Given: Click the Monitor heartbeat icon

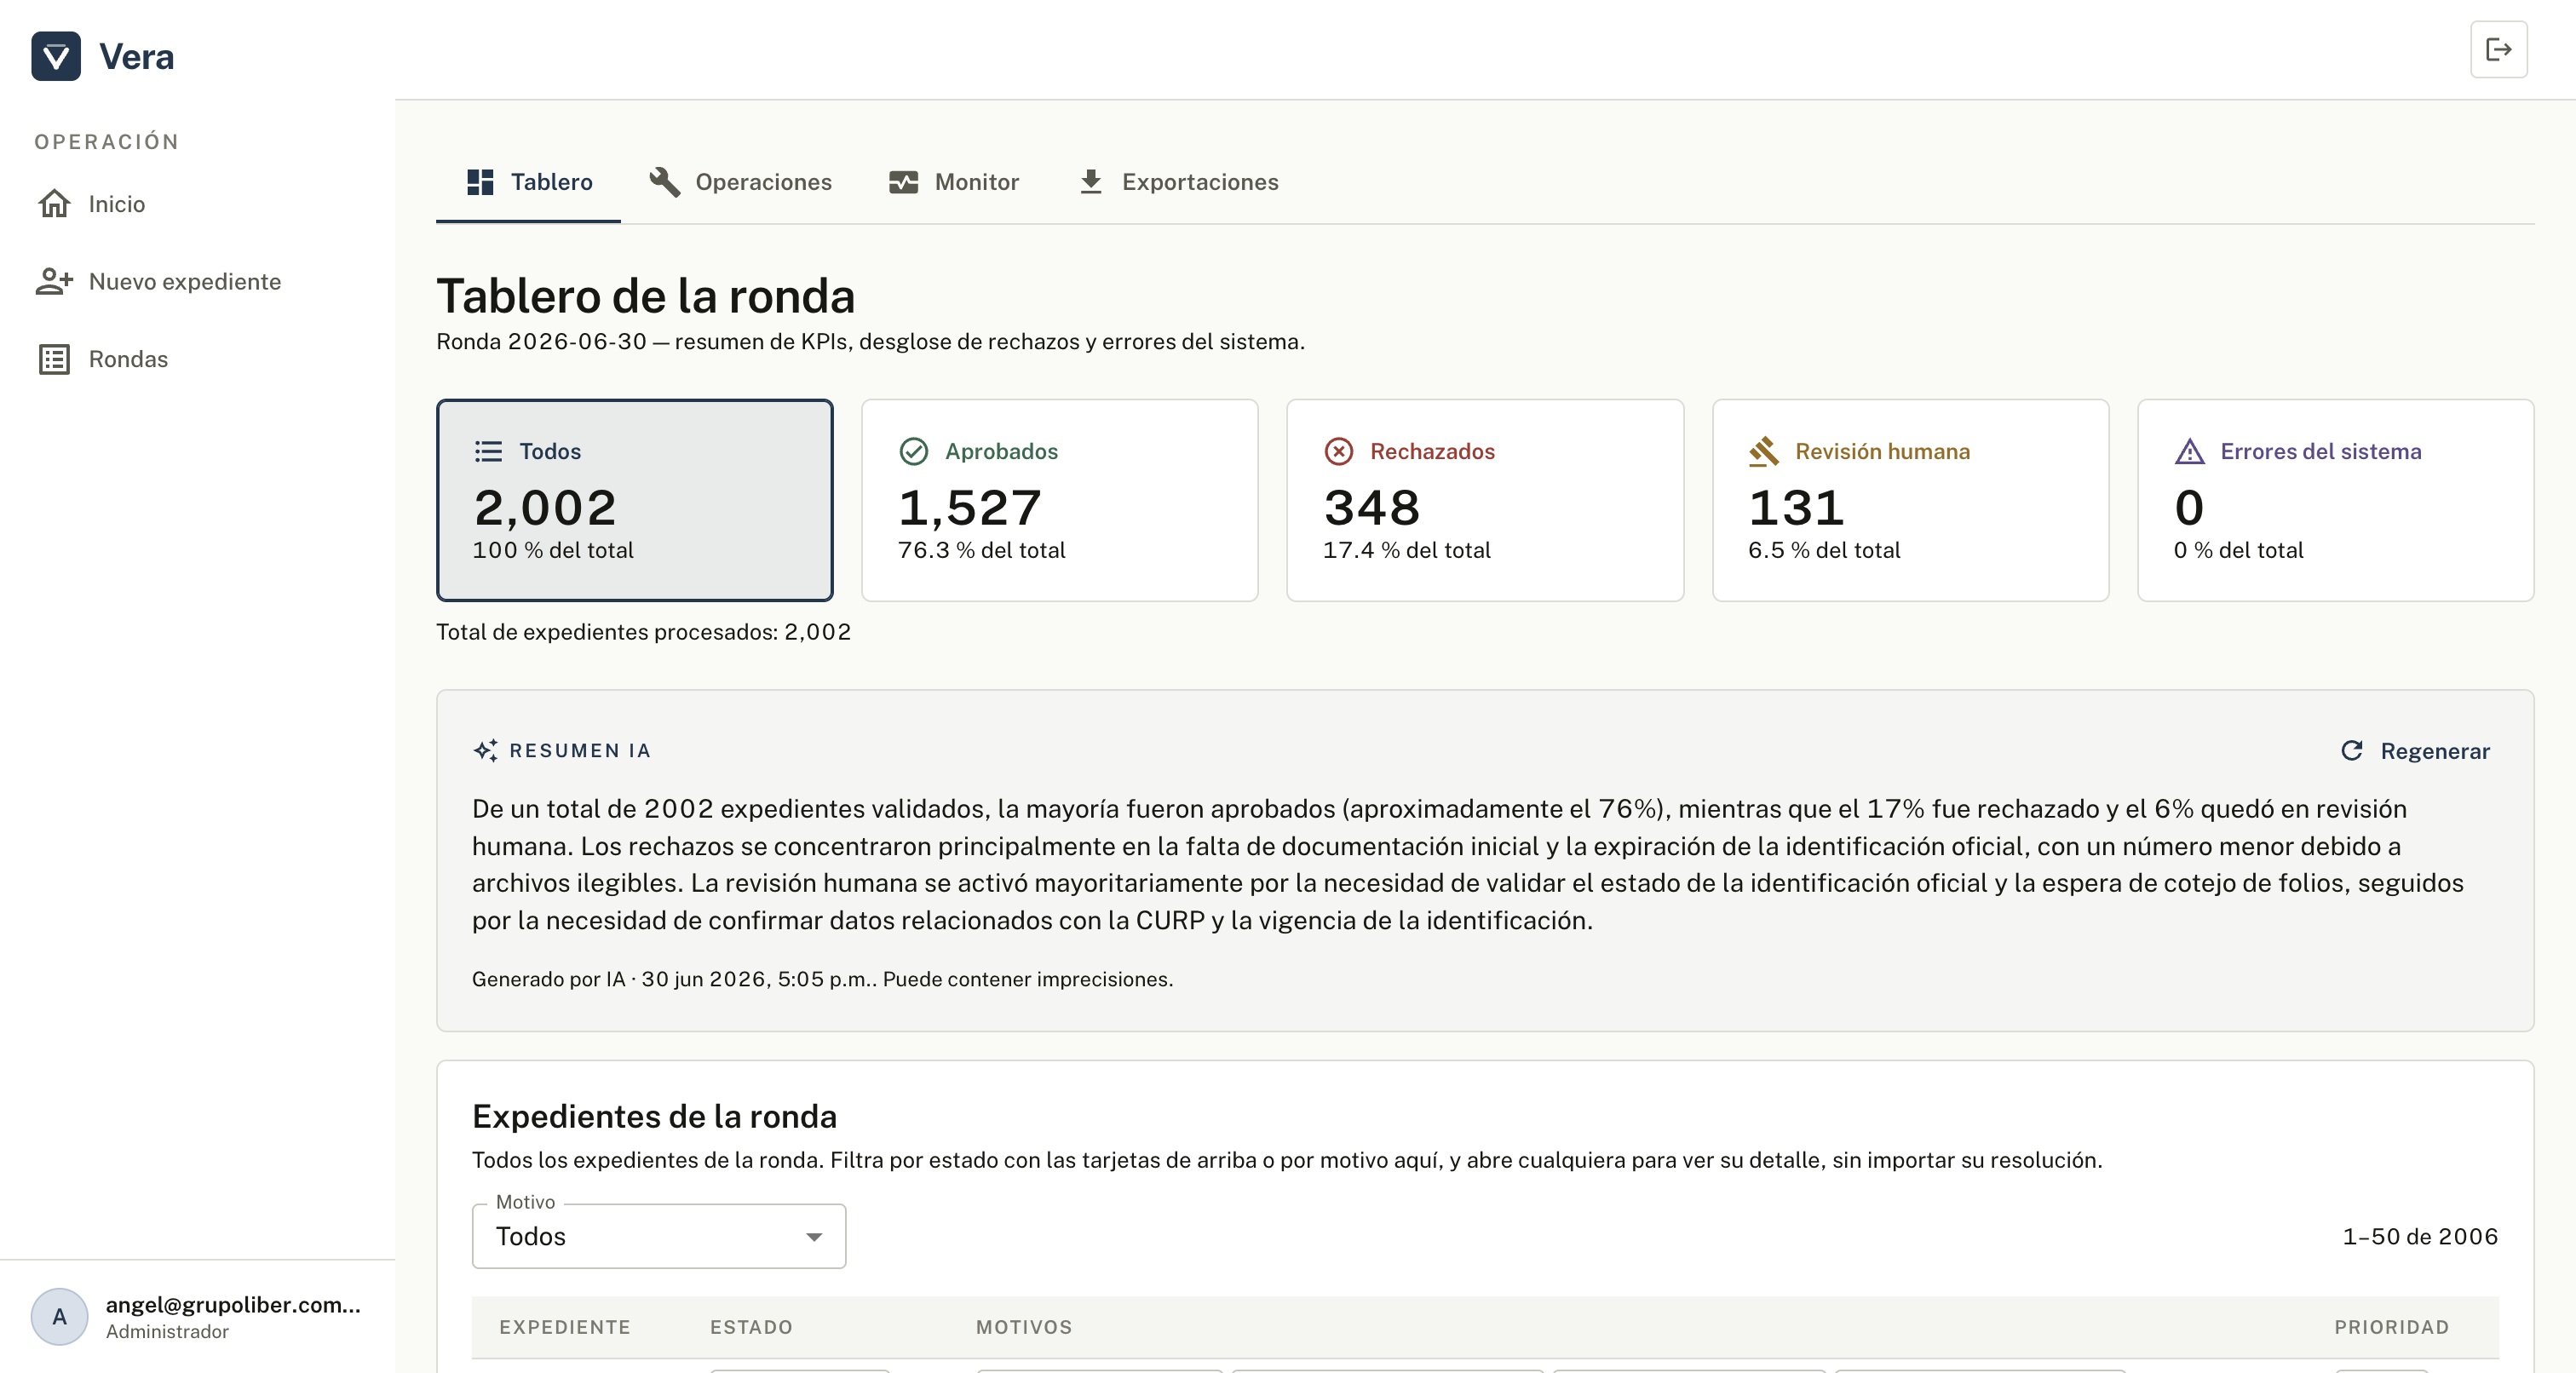Looking at the screenshot, I should [903, 182].
